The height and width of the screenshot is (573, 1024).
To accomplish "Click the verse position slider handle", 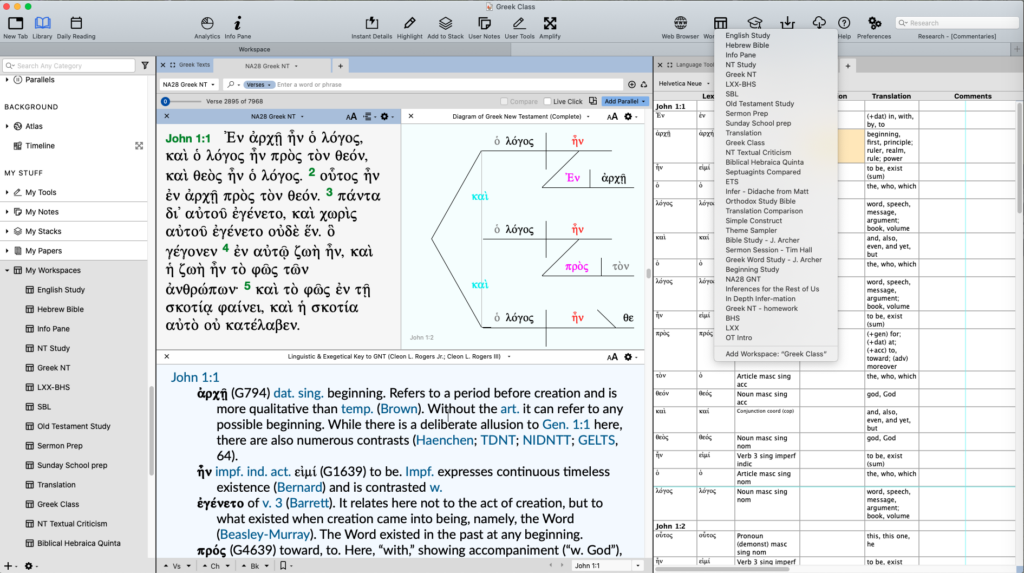I will click(165, 101).
